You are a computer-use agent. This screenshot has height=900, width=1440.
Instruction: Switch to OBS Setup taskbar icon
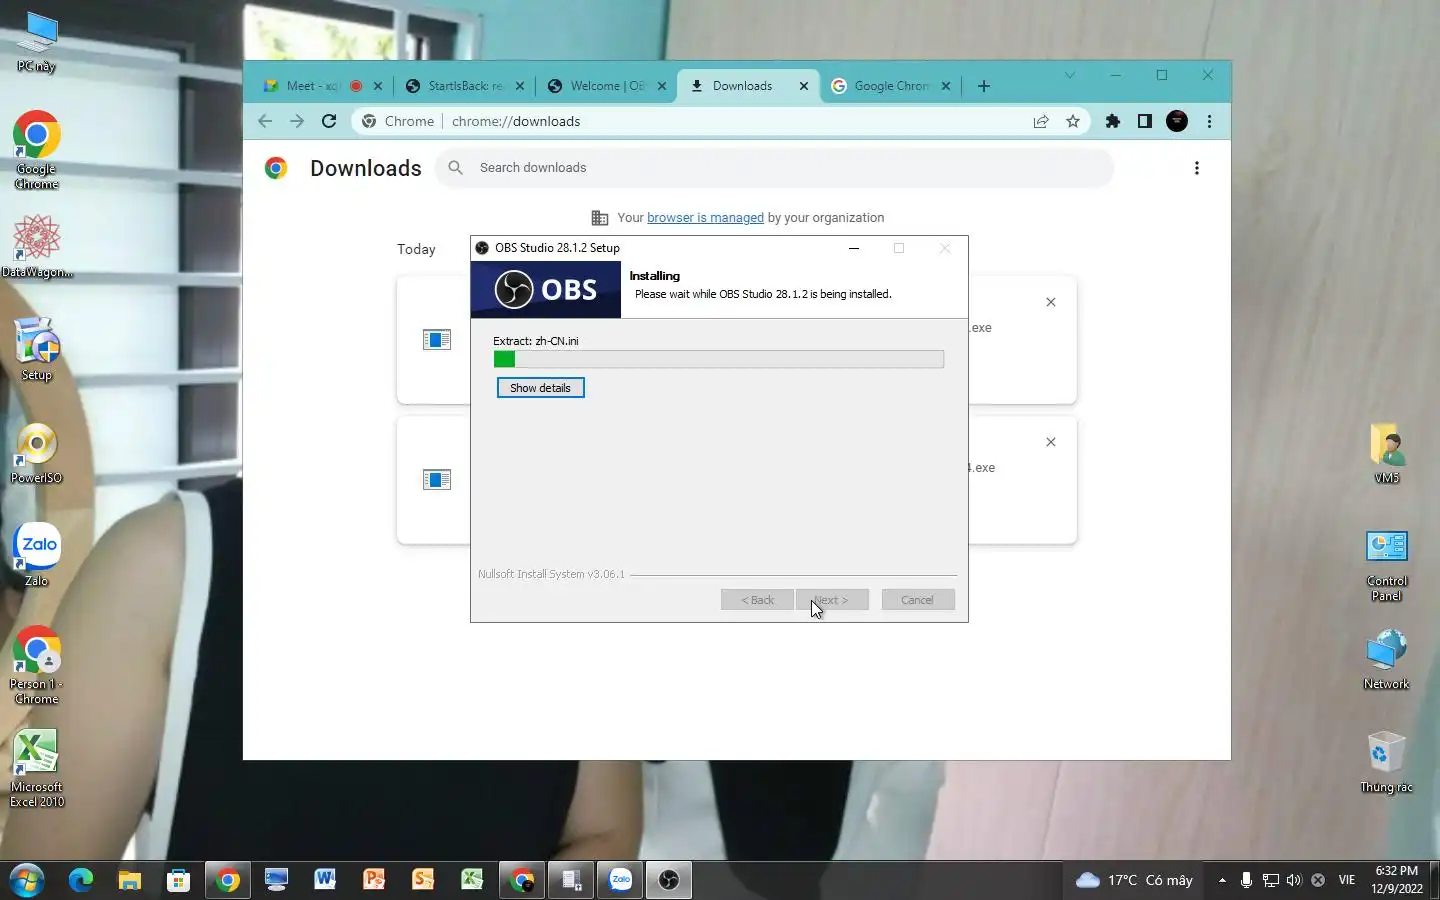click(x=669, y=880)
